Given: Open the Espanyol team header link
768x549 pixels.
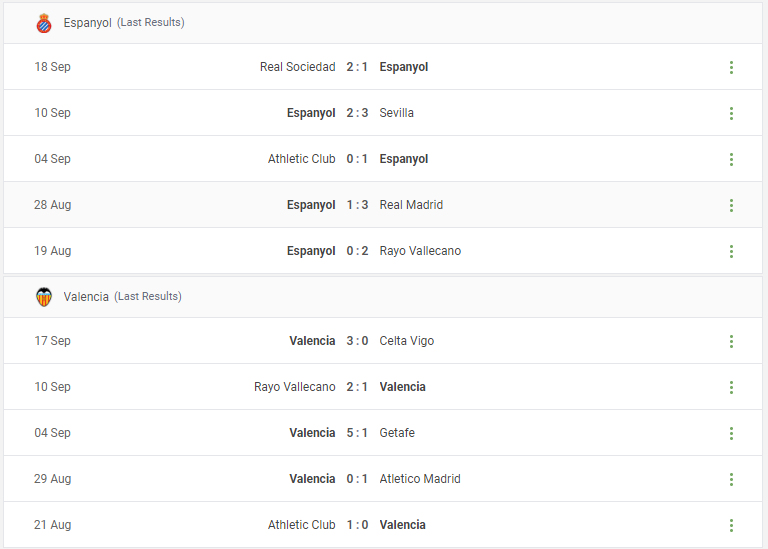Looking at the screenshot, I should tap(87, 23).
